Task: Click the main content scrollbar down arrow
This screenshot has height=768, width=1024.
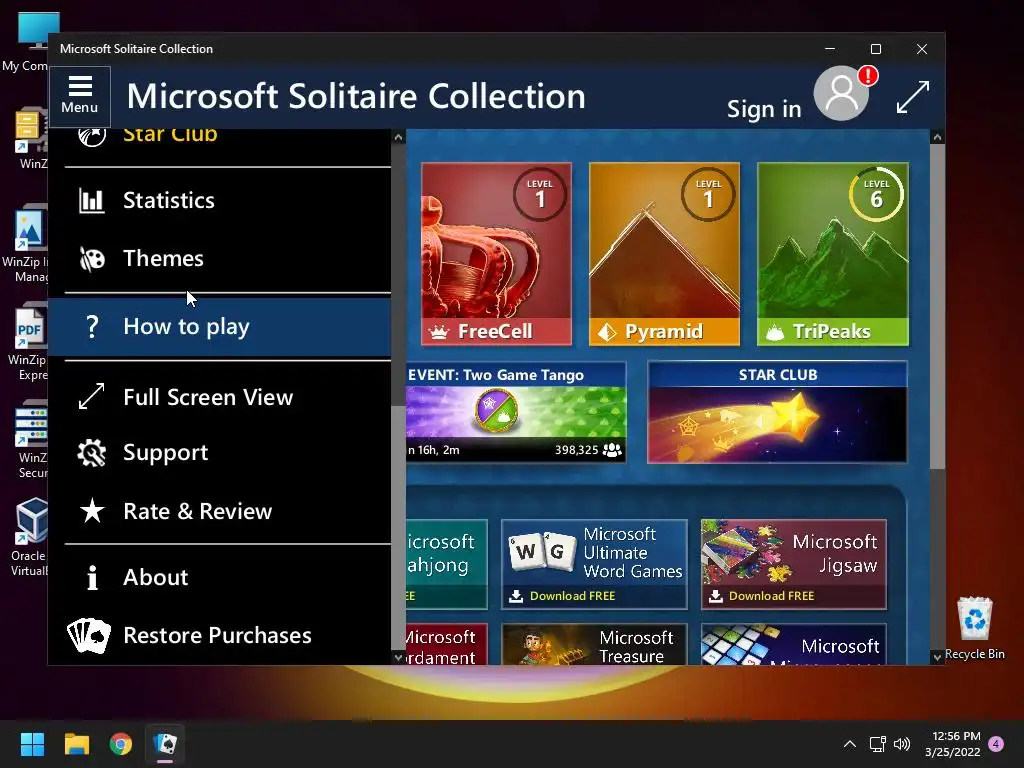Action: coord(937,657)
